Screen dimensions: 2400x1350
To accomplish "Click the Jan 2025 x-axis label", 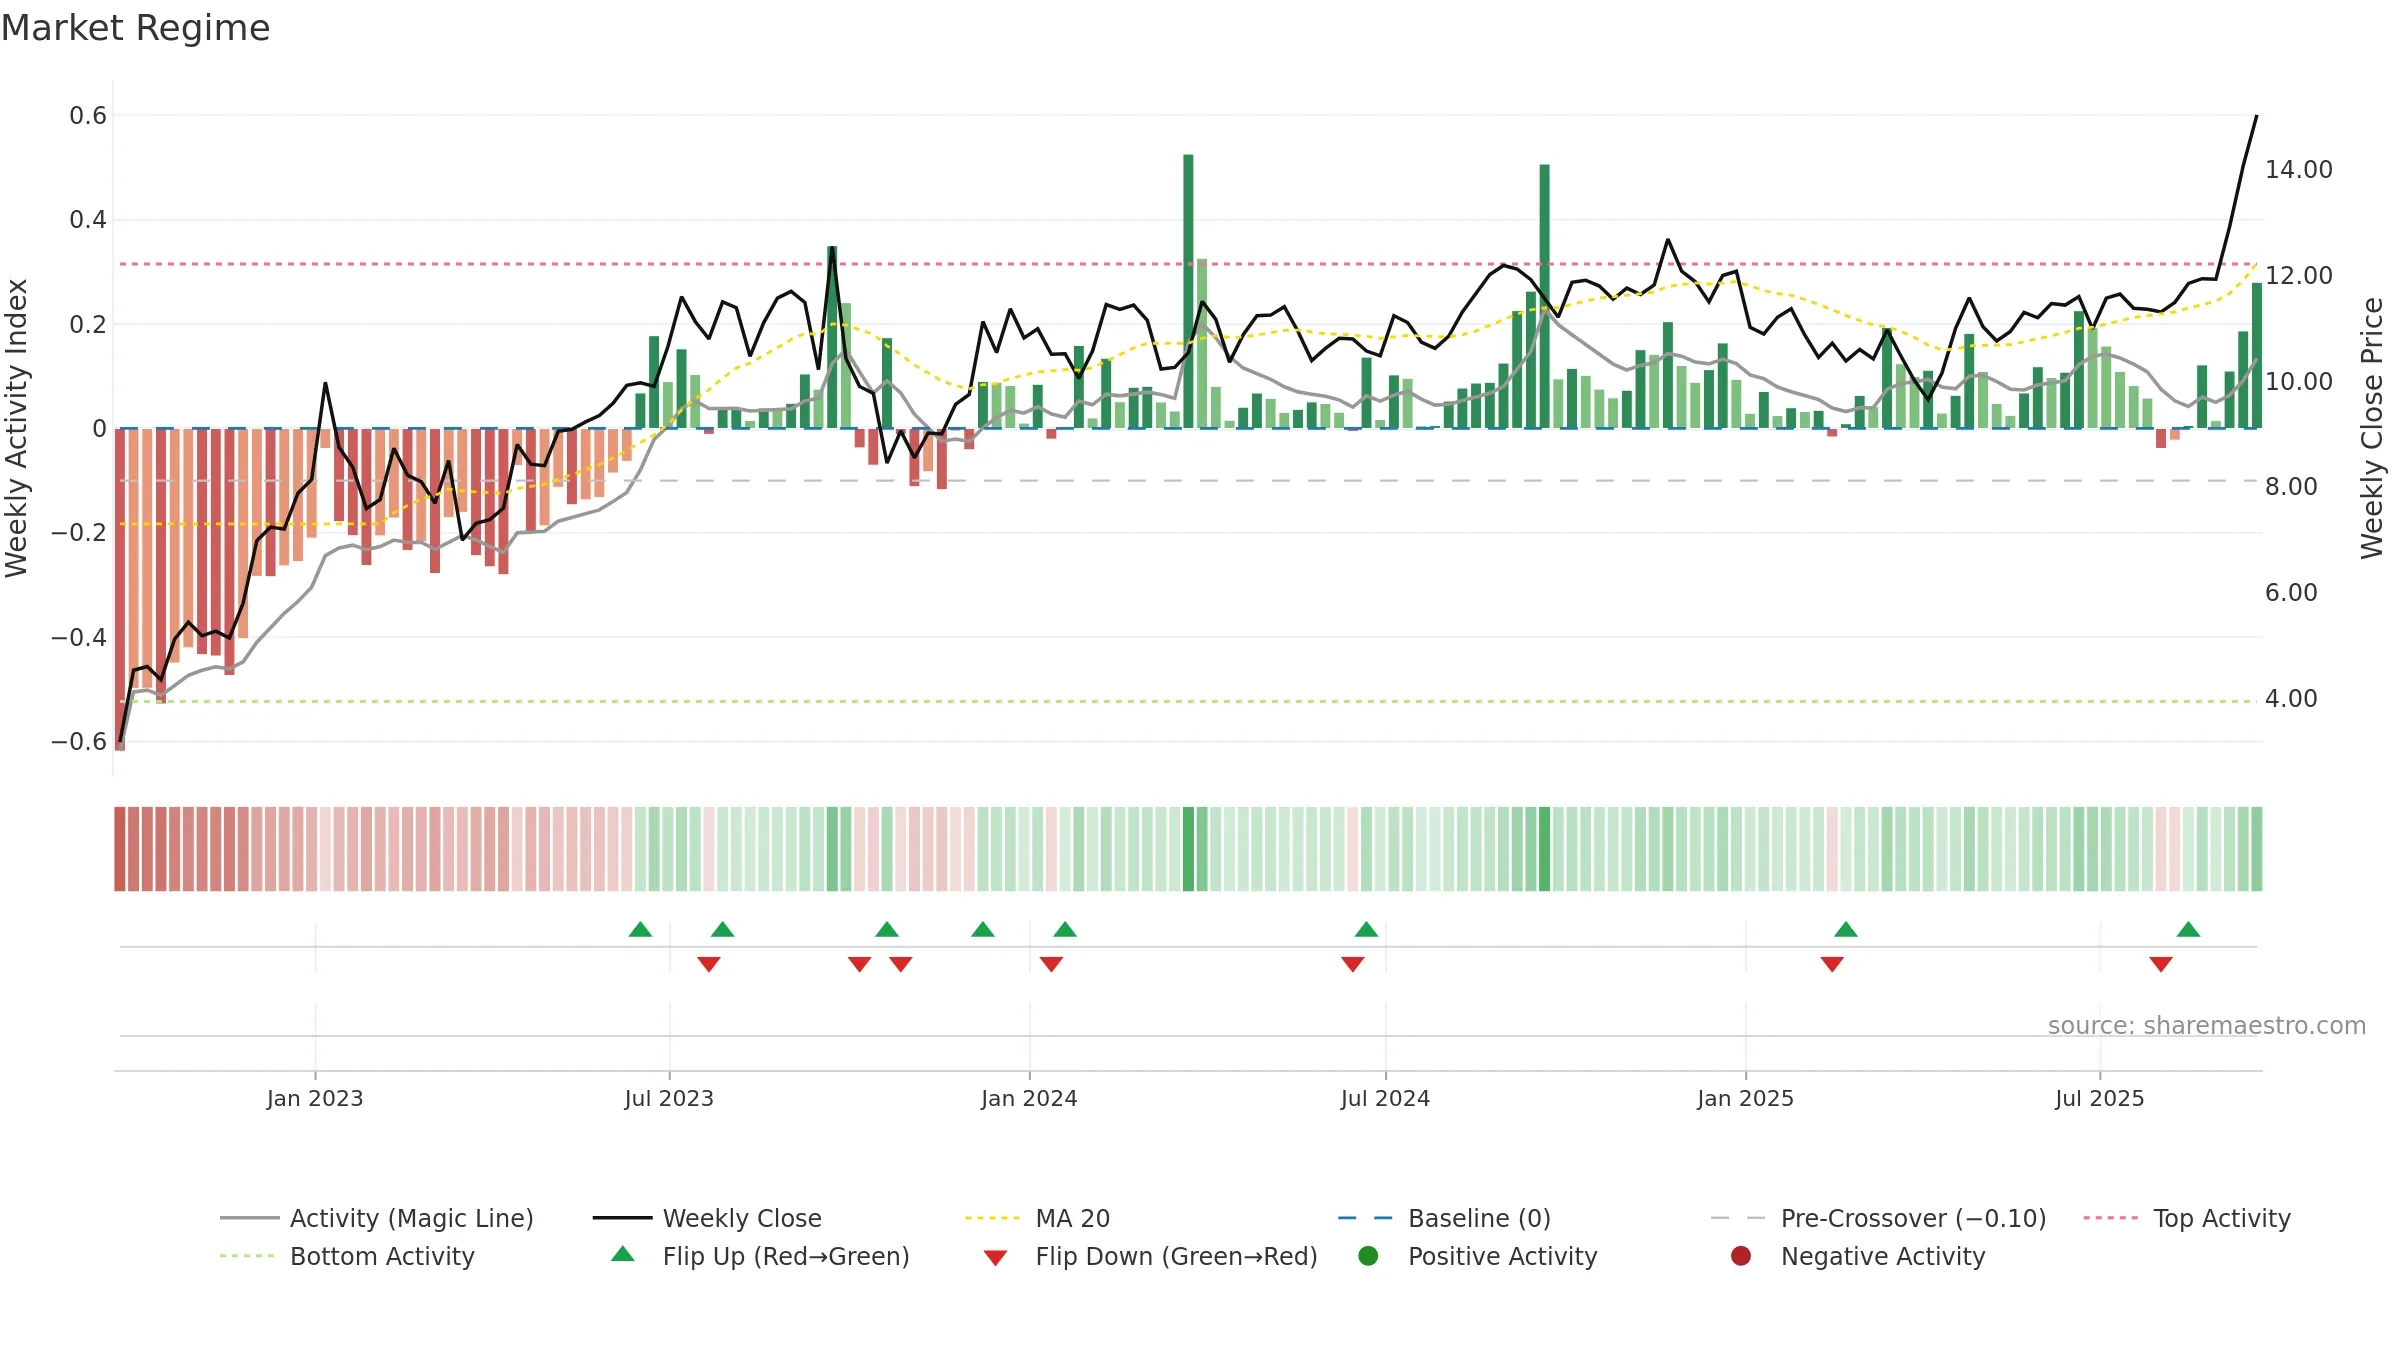I will click(1745, 1099).
